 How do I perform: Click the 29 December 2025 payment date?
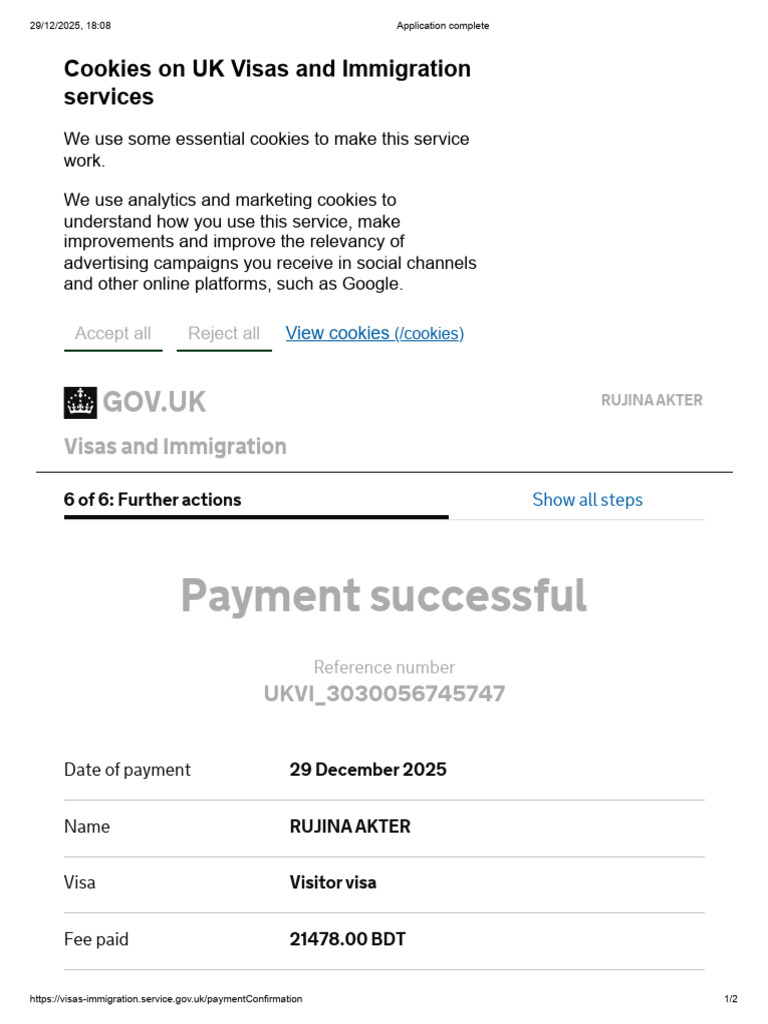368,770
